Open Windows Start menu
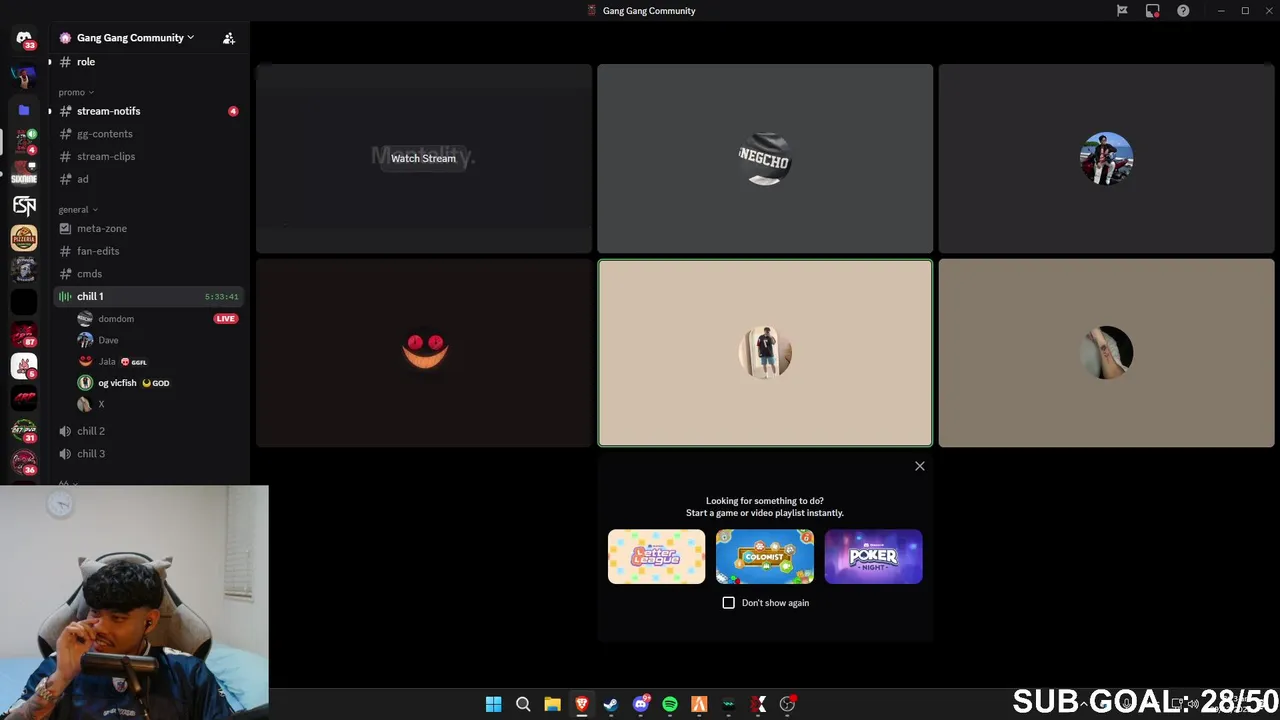Image resolution: width=1280 pixels, height=720 pixels. 493,704
